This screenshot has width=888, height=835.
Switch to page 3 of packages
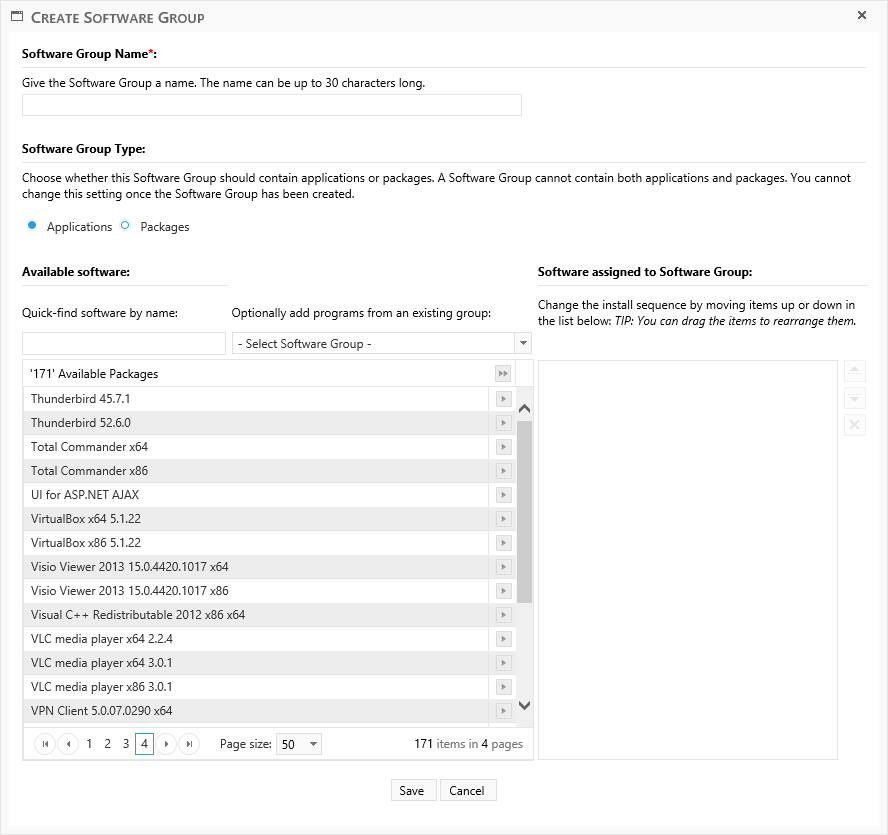(x=125, y=744)
